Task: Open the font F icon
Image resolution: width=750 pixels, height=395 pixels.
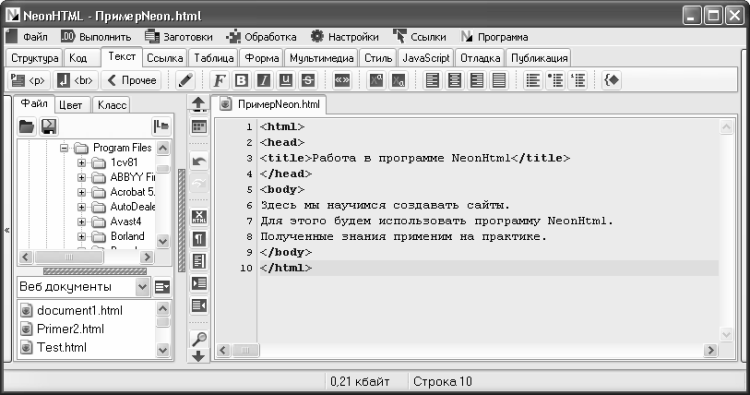Action: pyautogui.click(x=219, y=80)
